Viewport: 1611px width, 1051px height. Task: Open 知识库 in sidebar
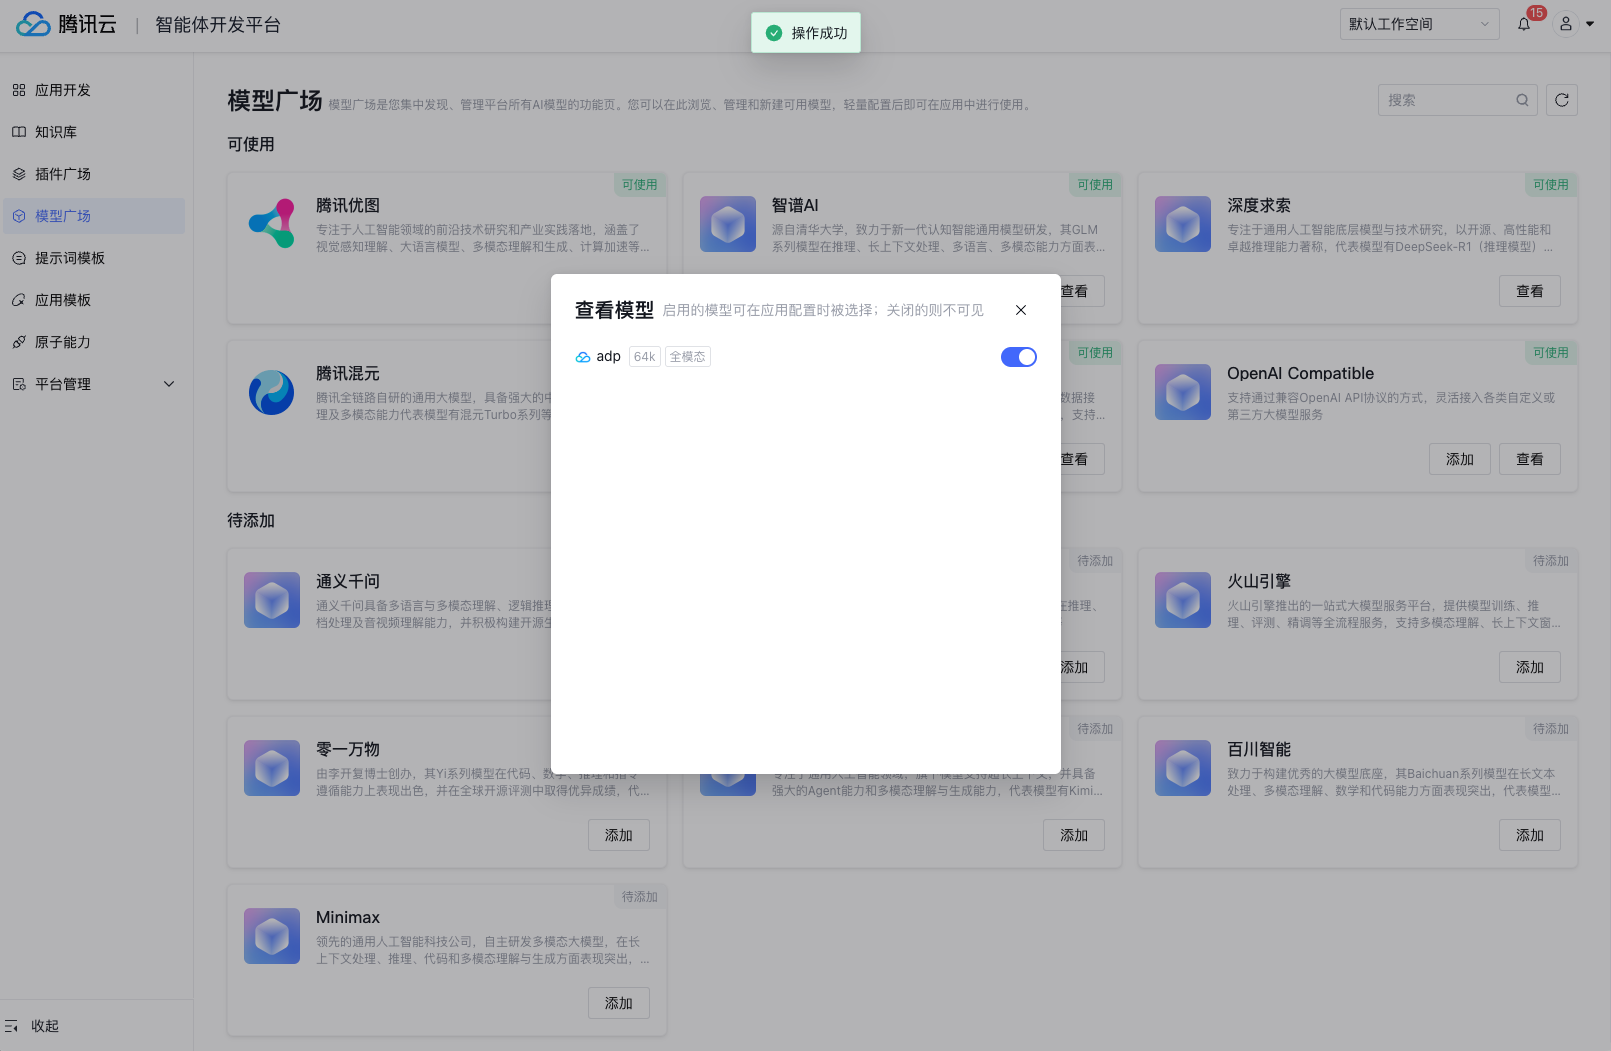point(93,132)
